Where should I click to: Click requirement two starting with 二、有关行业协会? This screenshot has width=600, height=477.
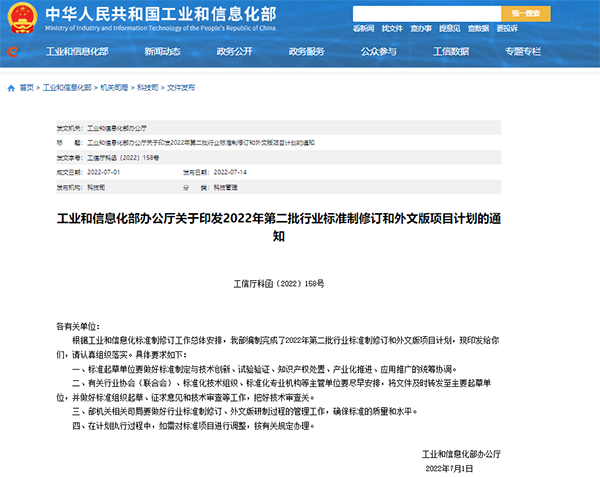click(274, 391)
